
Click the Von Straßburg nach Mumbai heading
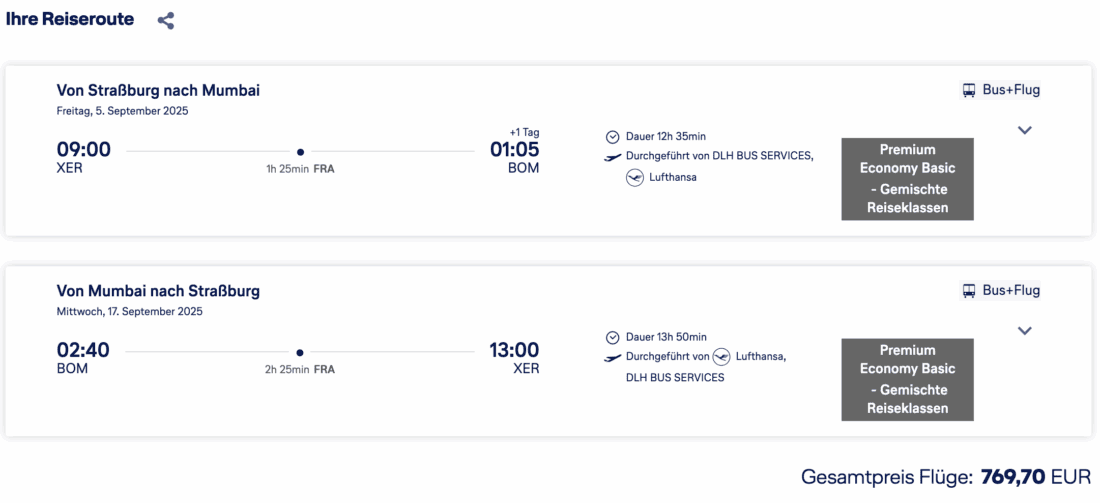click(x=158, y=90)
